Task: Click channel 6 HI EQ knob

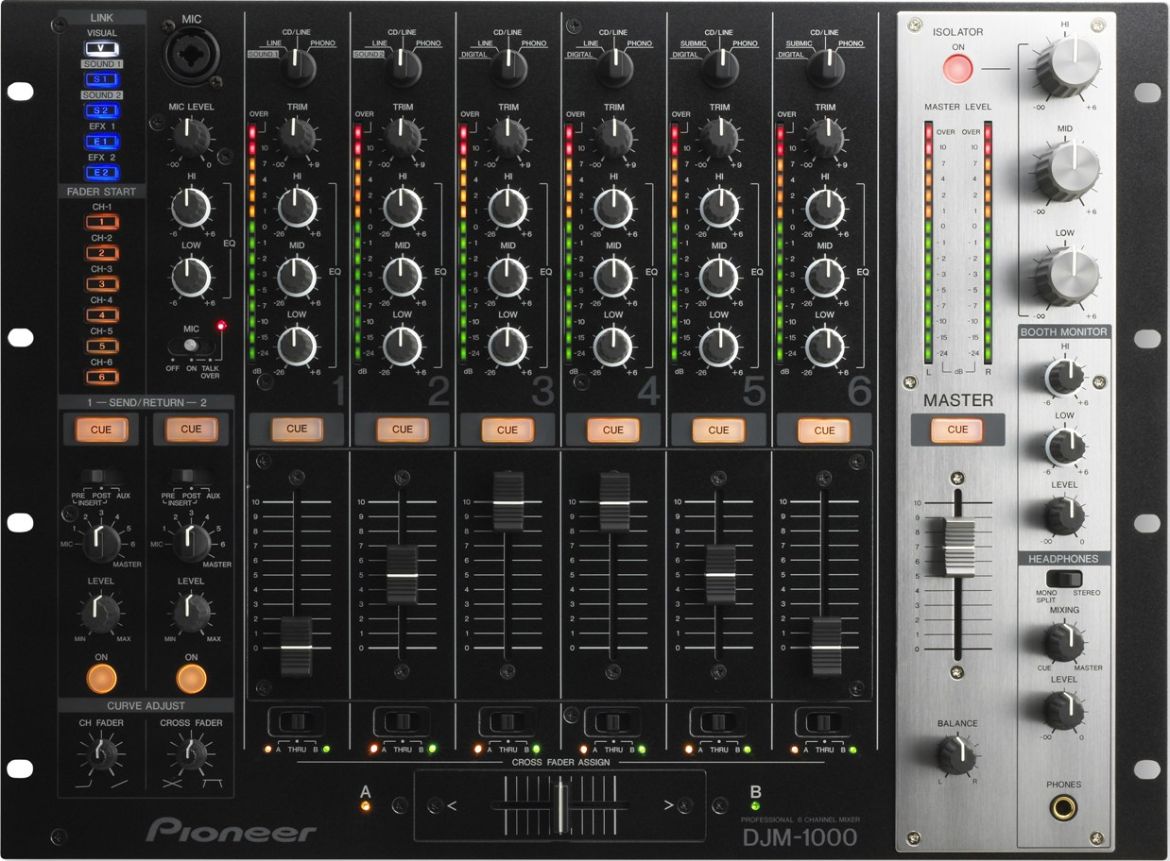Action: [825, 207]
